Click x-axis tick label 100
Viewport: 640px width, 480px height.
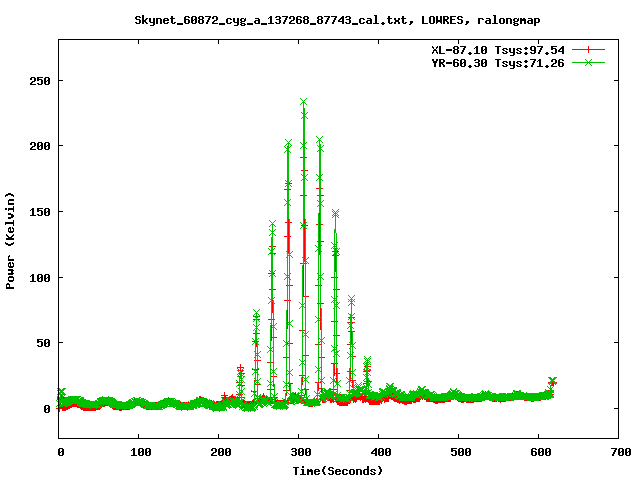pos(141,452)
